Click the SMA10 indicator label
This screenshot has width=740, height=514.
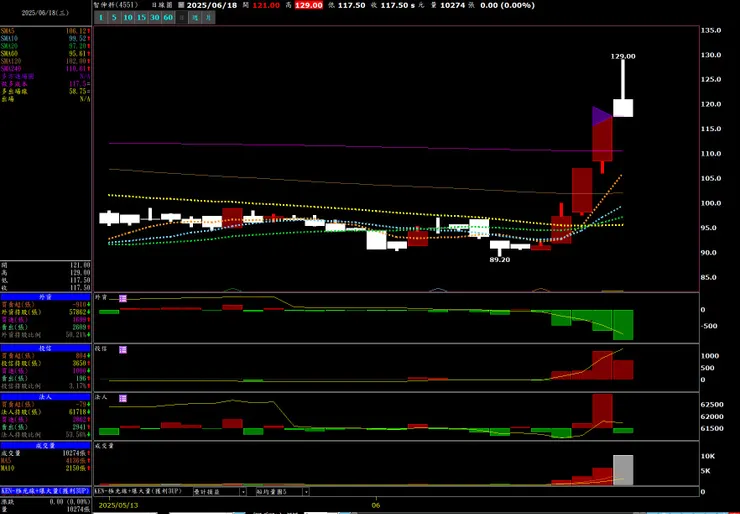point(10,39)
